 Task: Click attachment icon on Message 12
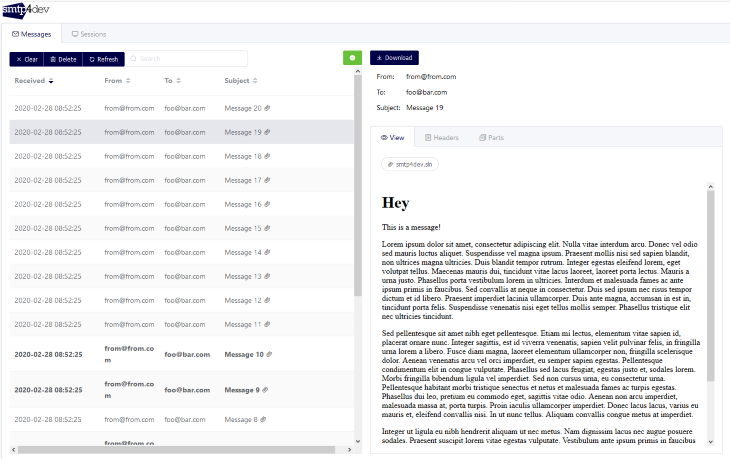pyautogui.click(x=267, y=300)
